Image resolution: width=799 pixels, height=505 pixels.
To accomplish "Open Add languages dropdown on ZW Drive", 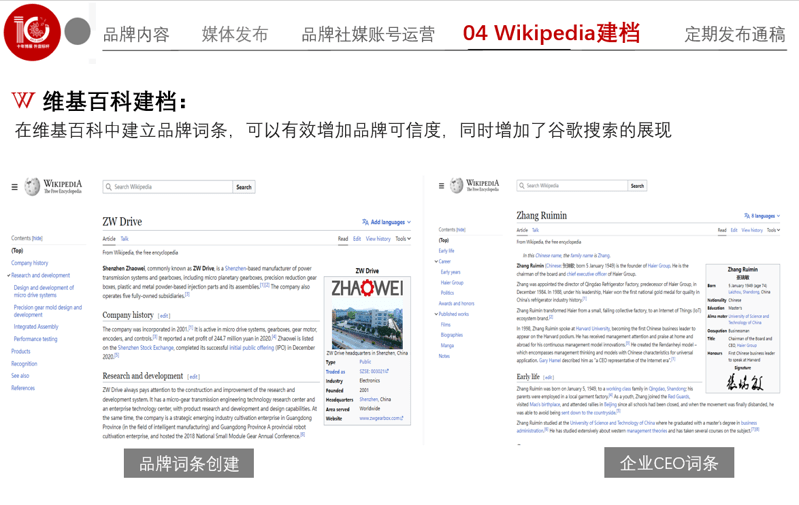I will [386, 222].
